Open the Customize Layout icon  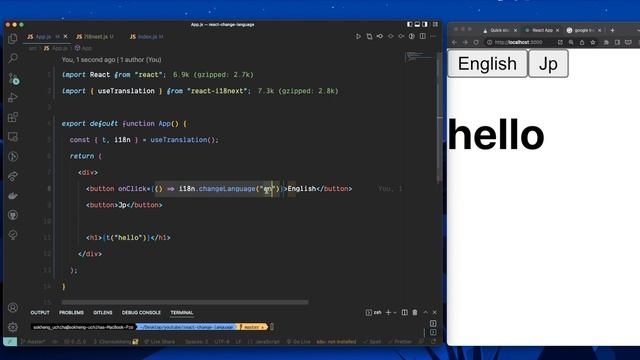click(x=435, y=24)
